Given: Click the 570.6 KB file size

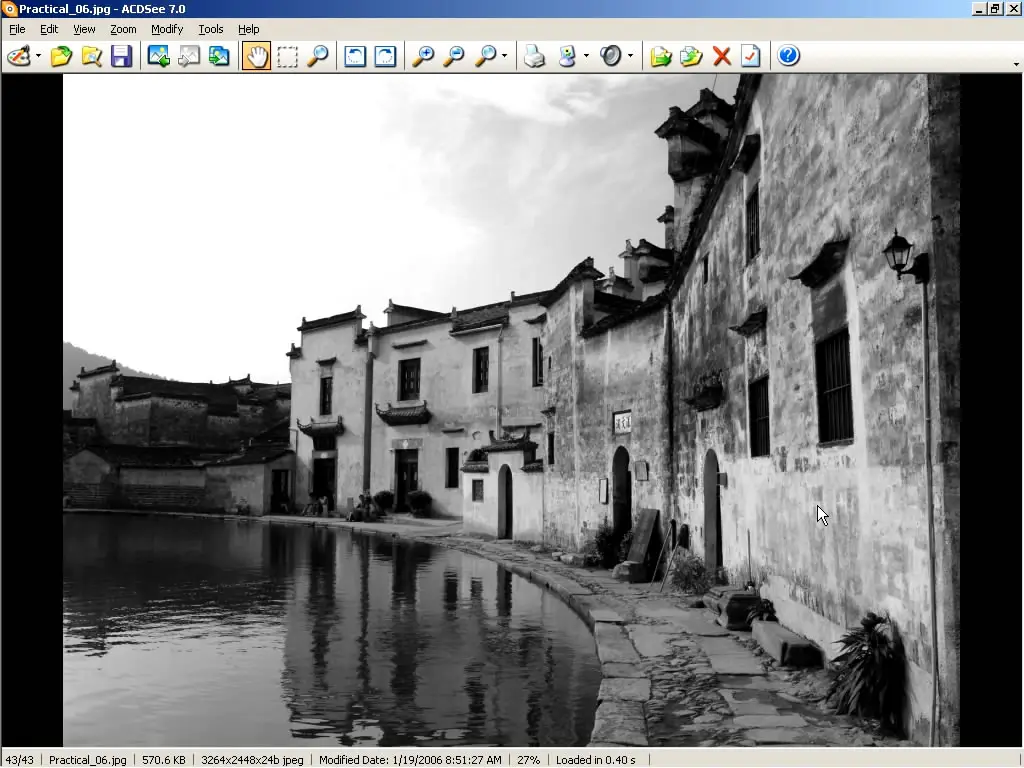Looking at the screenshot, I should click(x=163, y=760).
